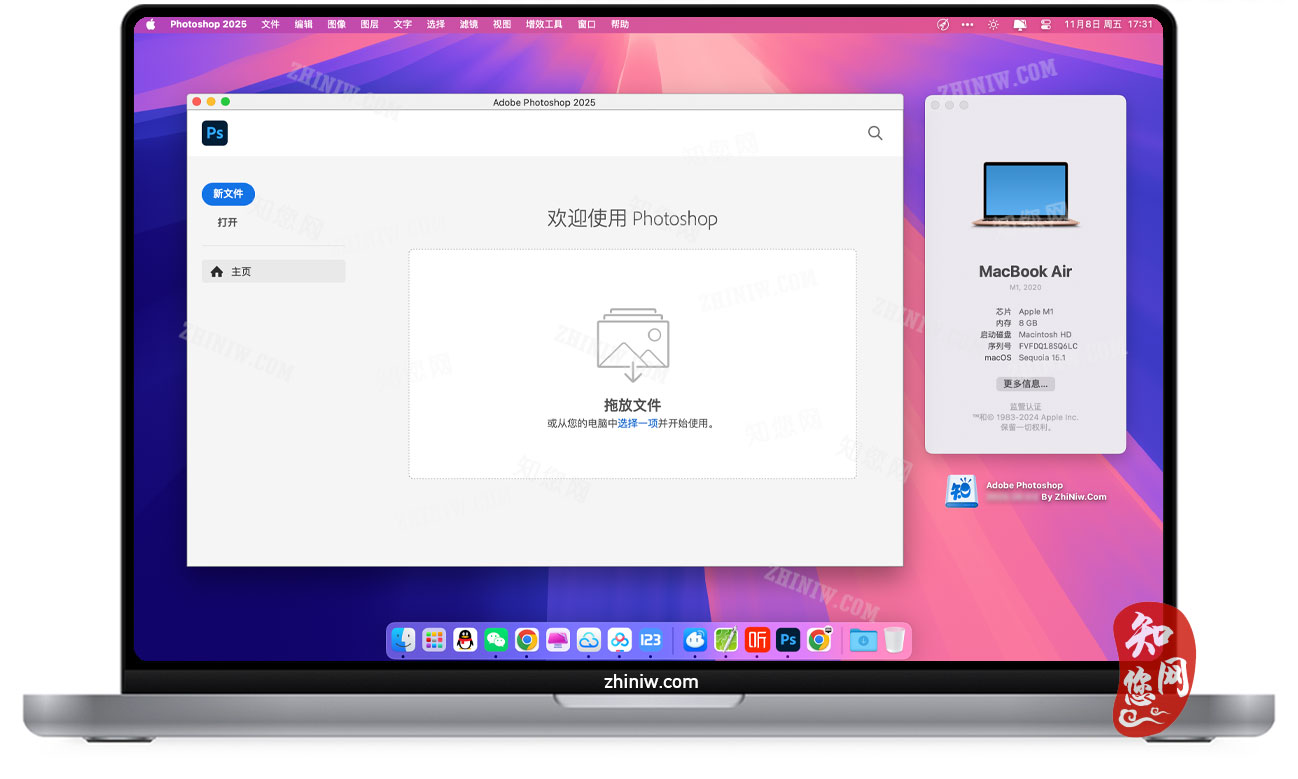Image resolution: width=1298 pixels, height=779 pixels.
Task: Open the second Chrome icon with badge
Action: click(819, 640)
